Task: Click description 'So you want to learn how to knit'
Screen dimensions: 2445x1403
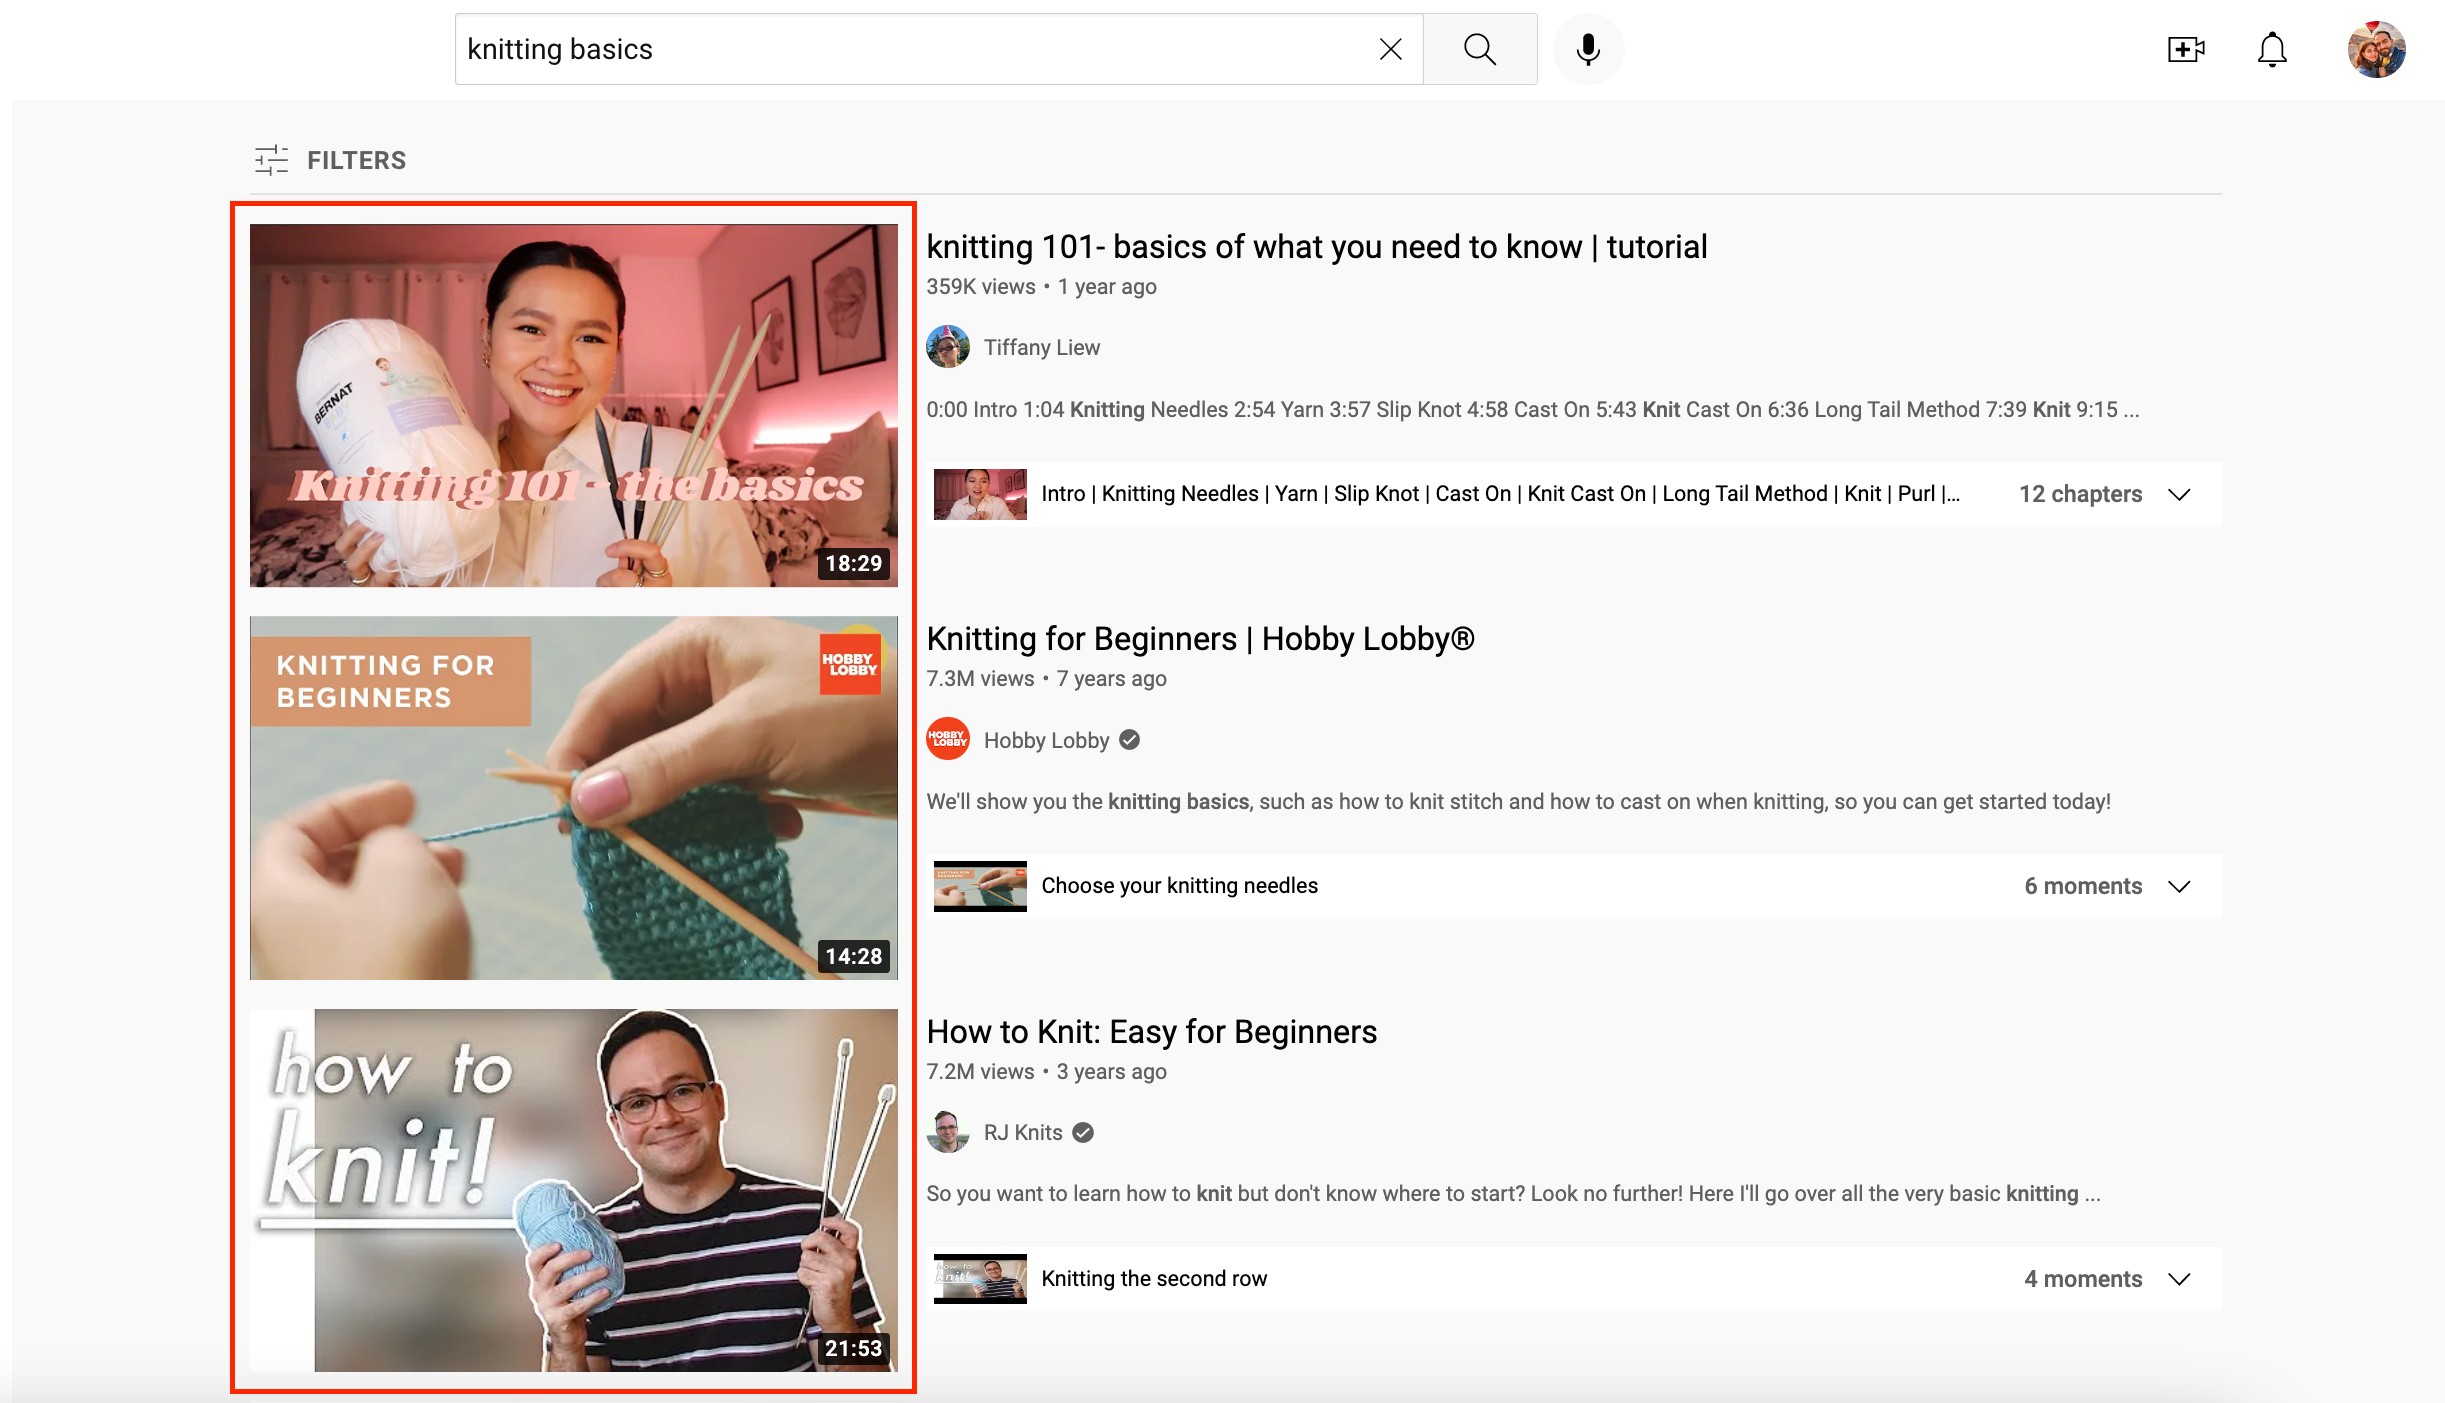Action: click(1513, 1194)
